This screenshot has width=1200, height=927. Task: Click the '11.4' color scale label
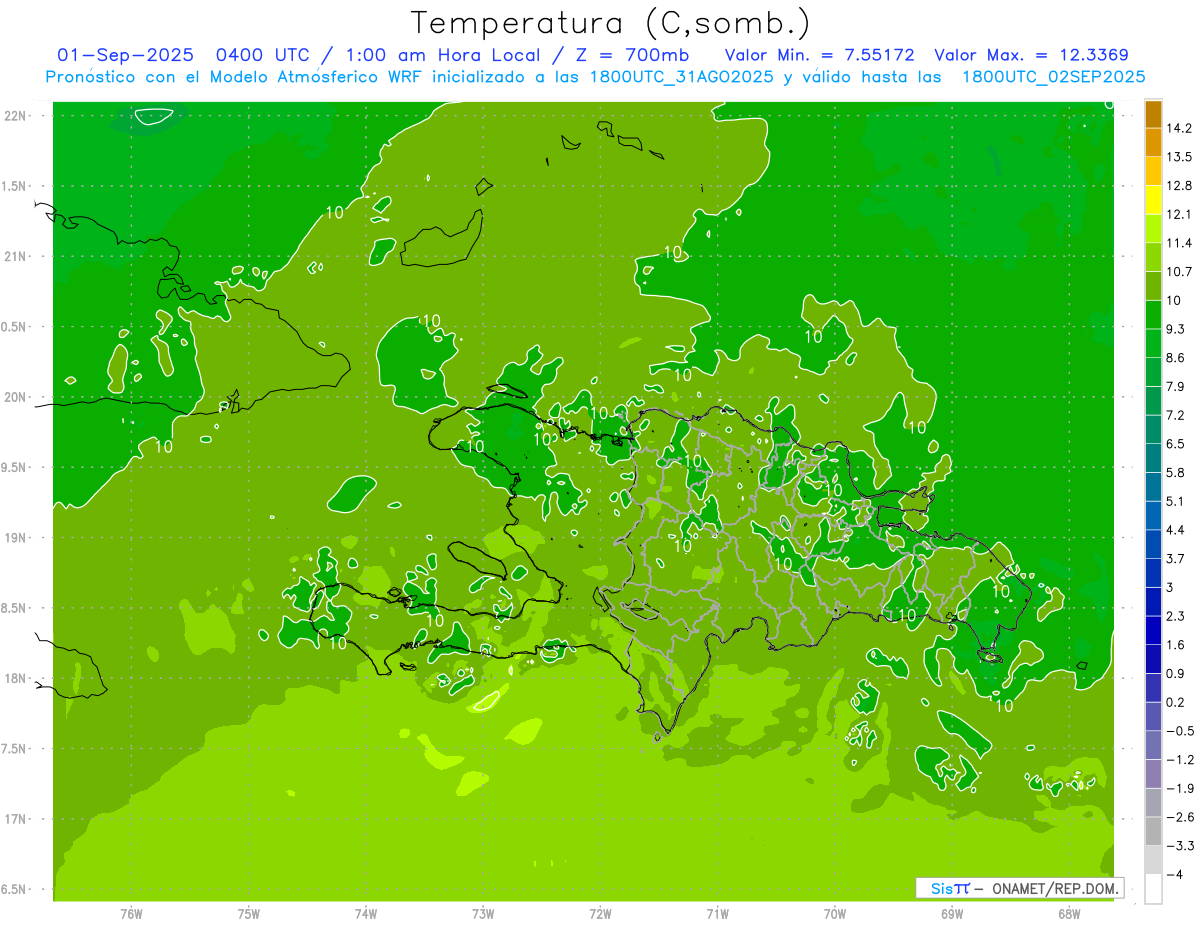point(1180,243)
